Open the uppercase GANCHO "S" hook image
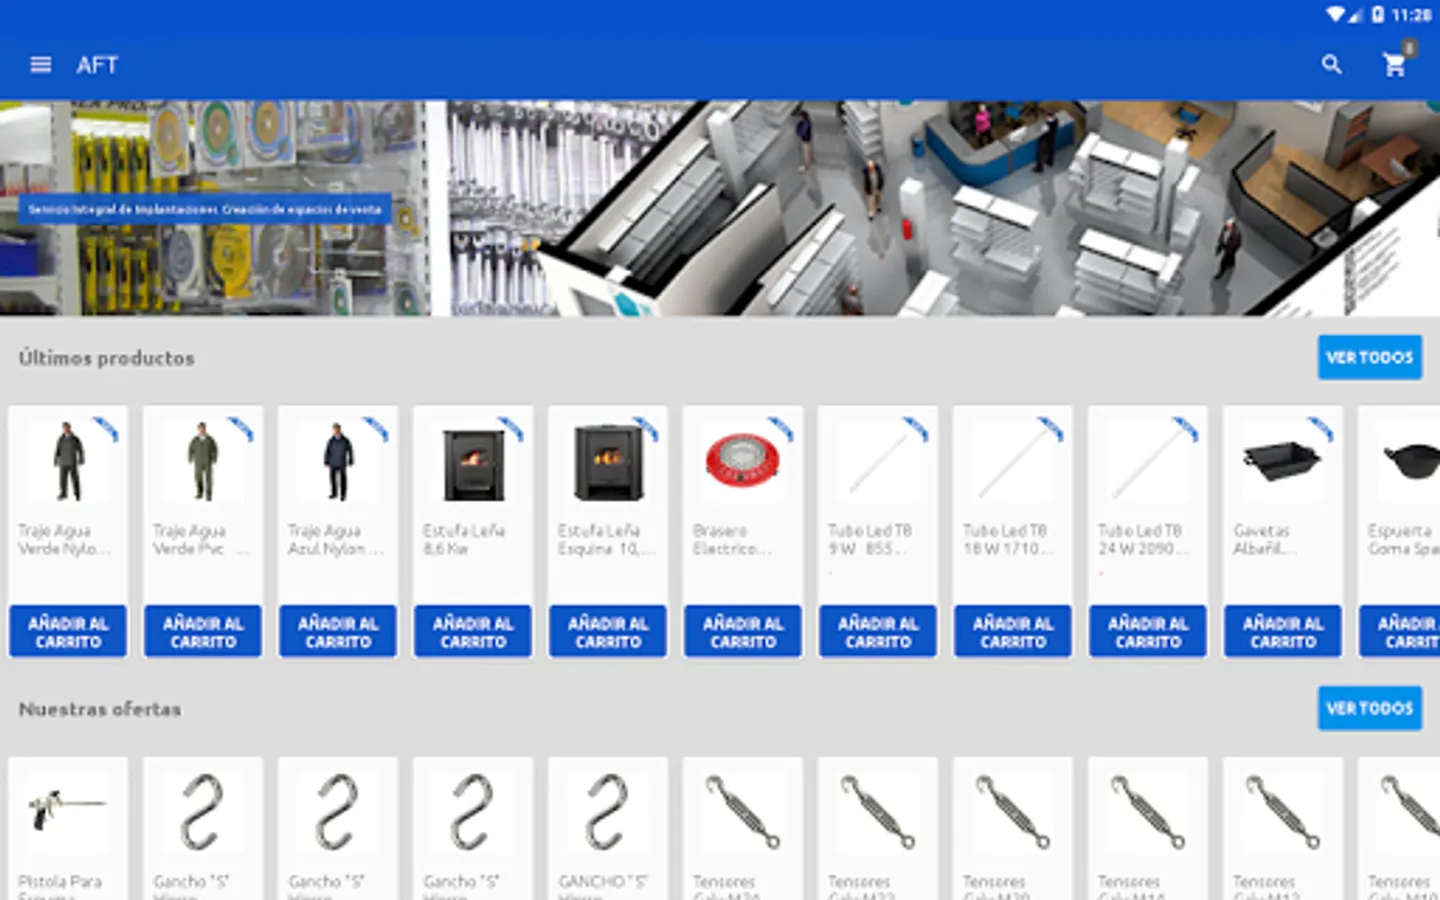 [x=608, y=812]
